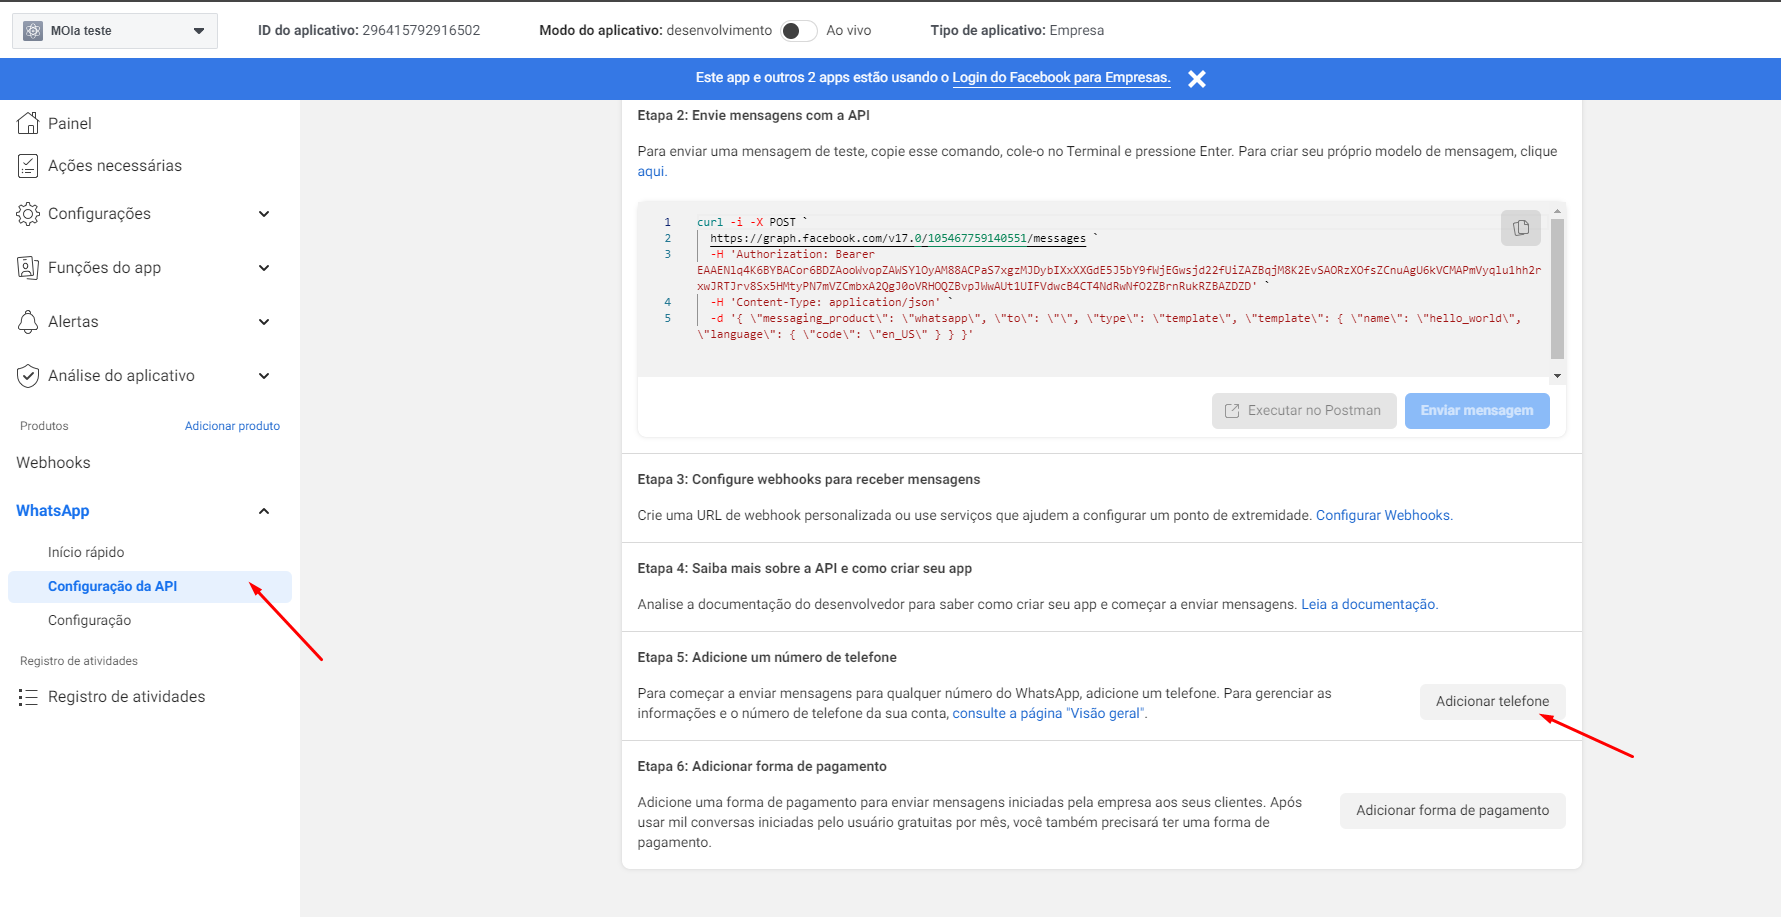Select Configuração da API under WhatsApp

tap(149, 587)
